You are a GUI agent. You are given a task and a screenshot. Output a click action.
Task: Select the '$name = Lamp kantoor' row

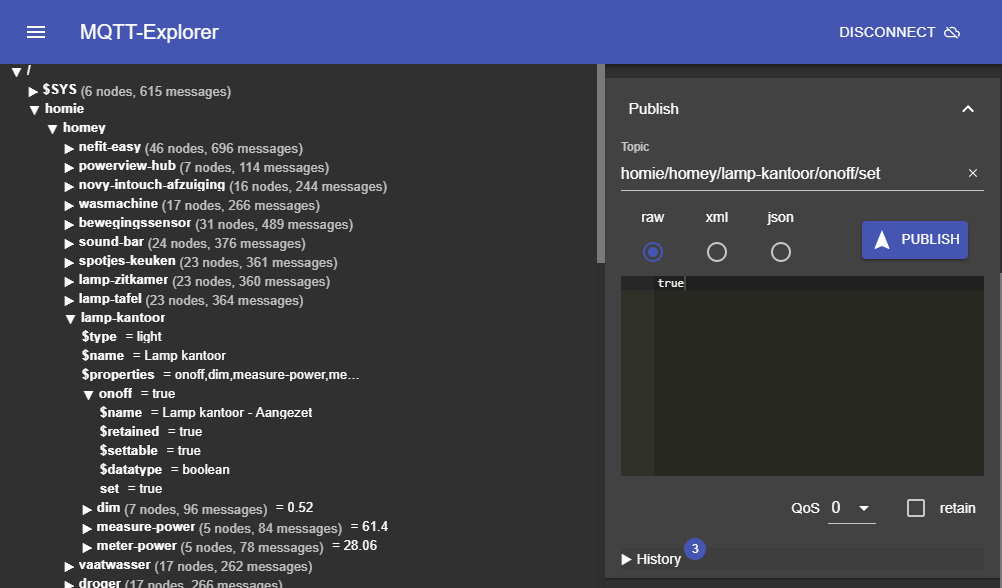pyautogui.click(x=153, y=355)
